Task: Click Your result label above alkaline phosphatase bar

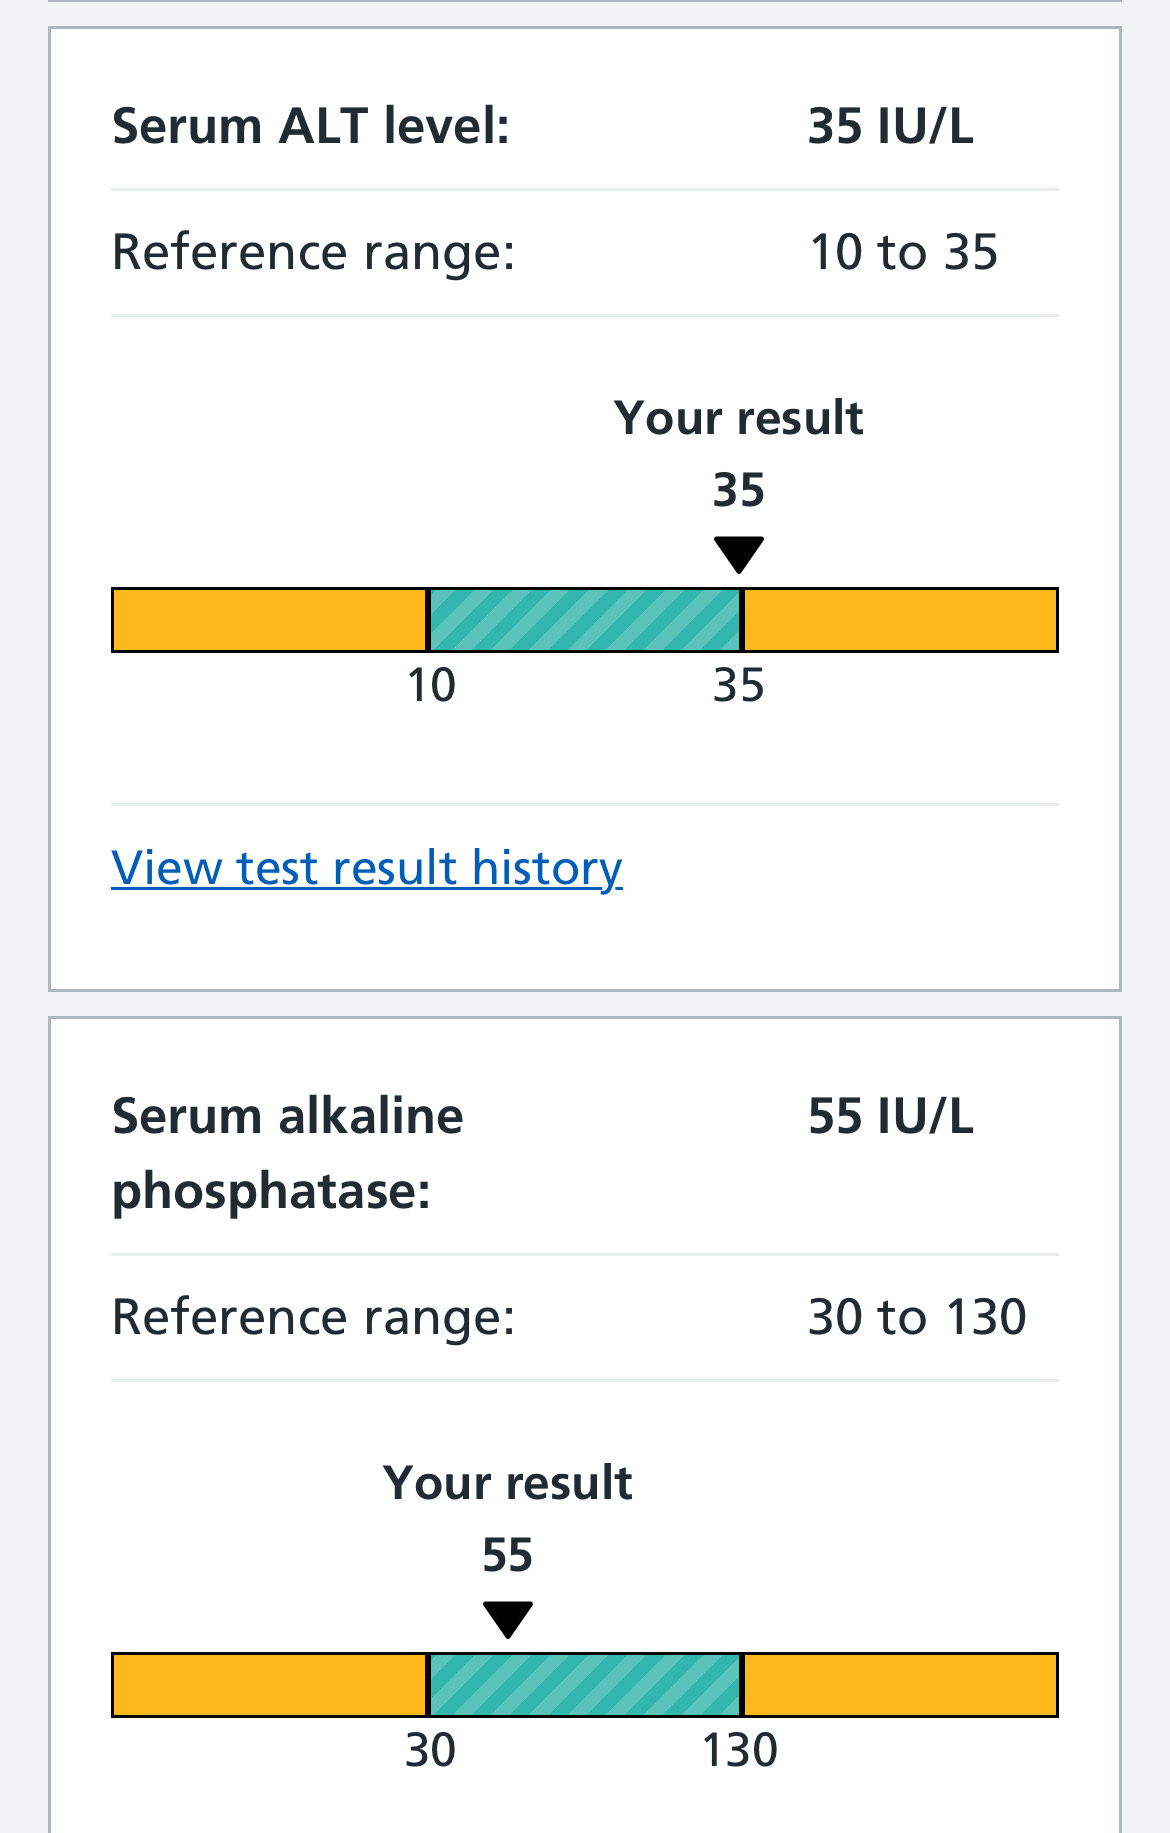Action: (507, 1483)
